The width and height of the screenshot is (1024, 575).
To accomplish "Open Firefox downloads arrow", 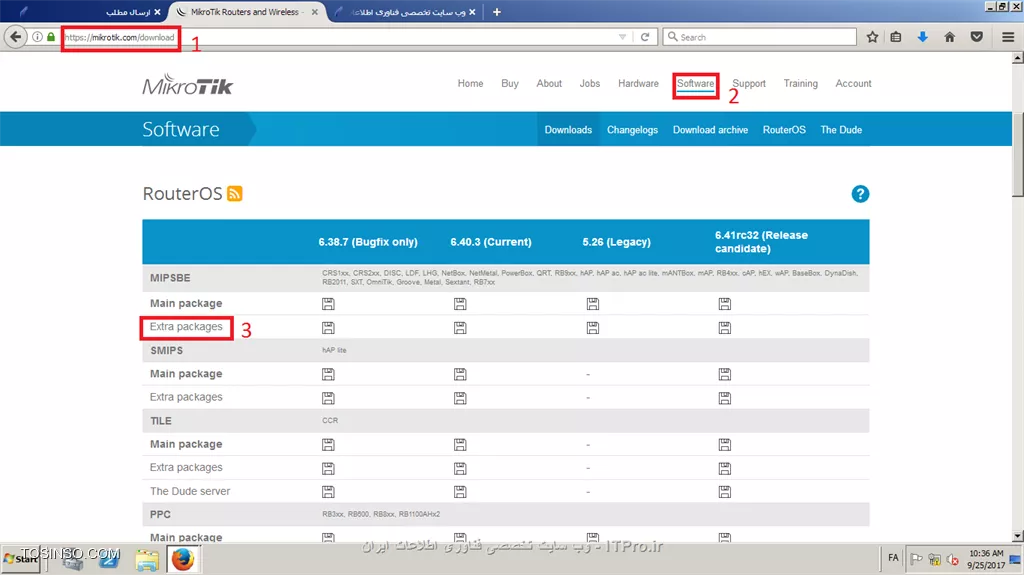I will pos(922,37).
